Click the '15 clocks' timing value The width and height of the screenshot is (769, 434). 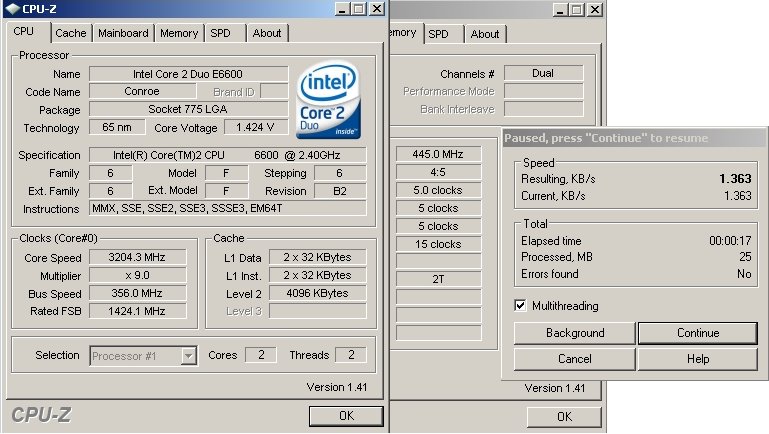[438, 244]
